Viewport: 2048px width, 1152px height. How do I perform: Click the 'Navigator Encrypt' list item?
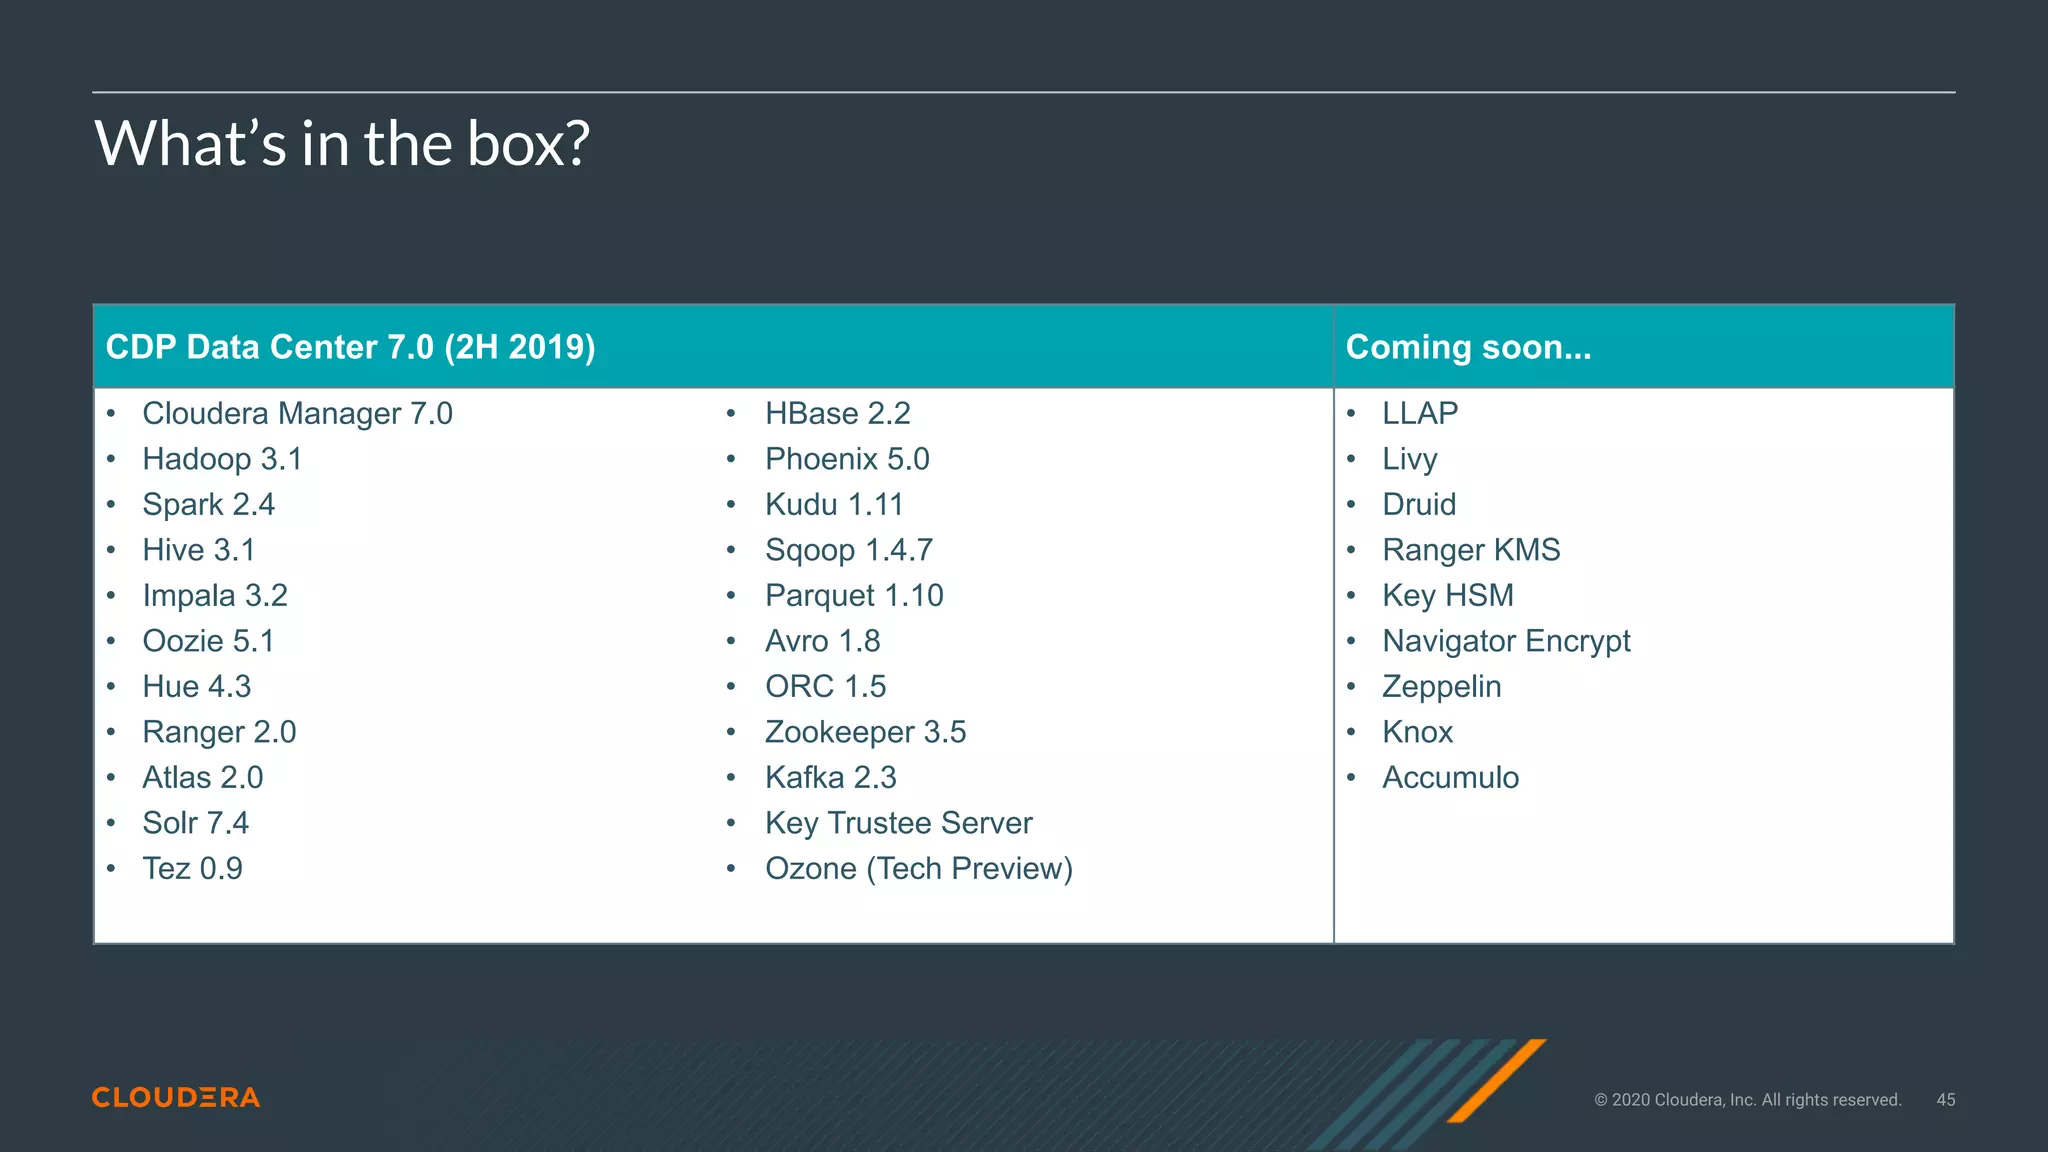pyautogui.click(x=1506, y=641)
